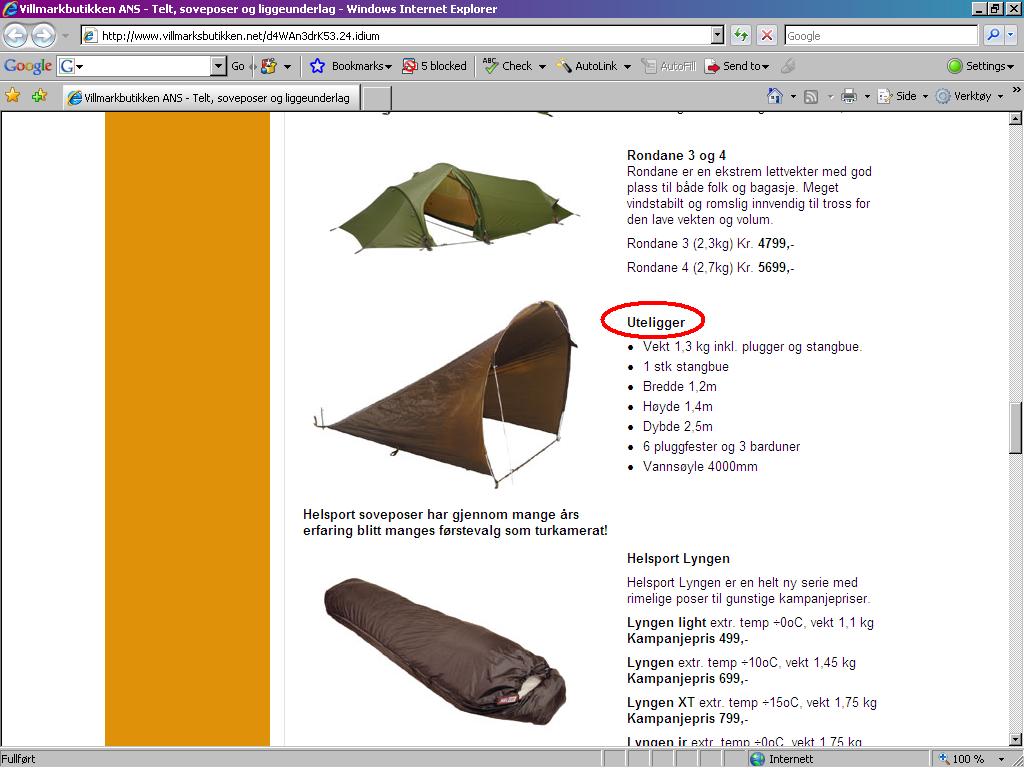The height and width of the screenshot is (768, 1024).
Task: Open Google Toolbar Settings with green dot
Action: coord(980,66)
